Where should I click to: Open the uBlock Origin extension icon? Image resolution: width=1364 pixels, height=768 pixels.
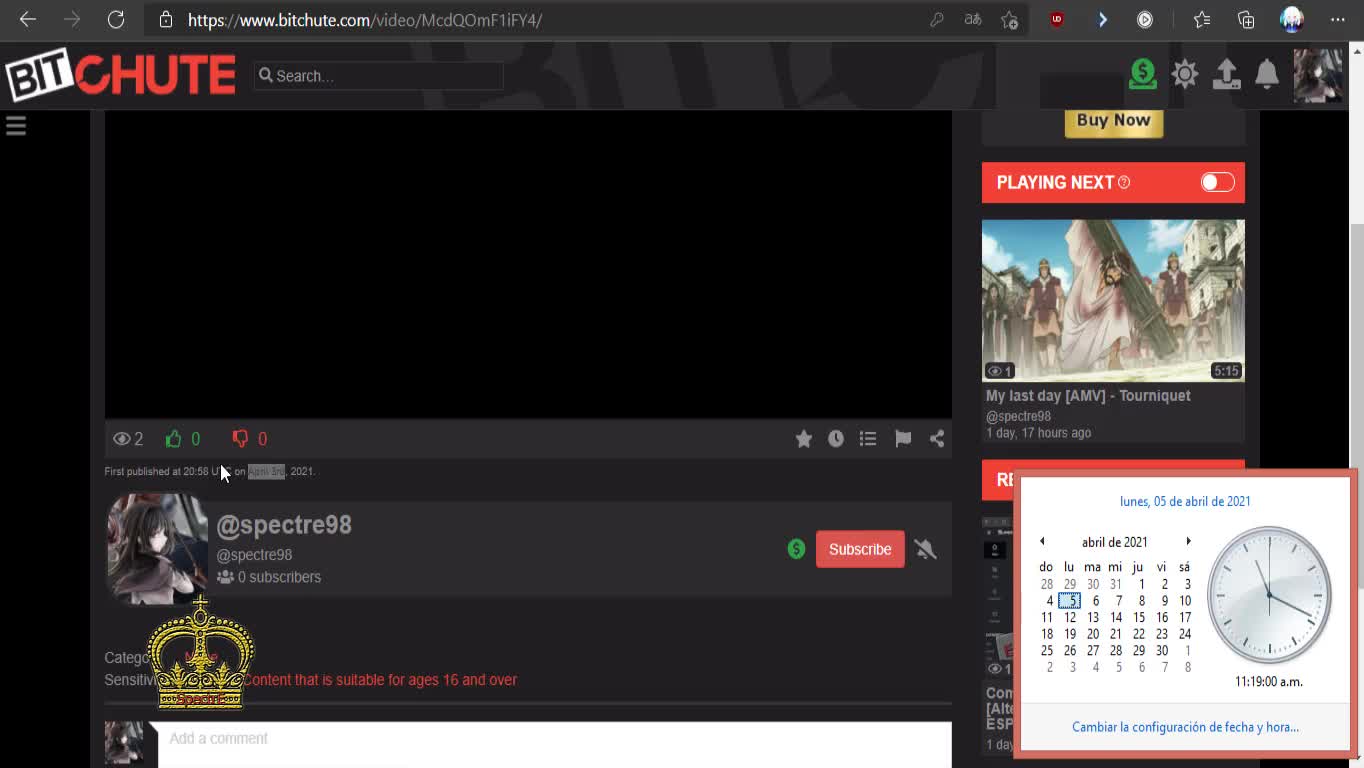pyautogui.click(x=1057, y=19)
